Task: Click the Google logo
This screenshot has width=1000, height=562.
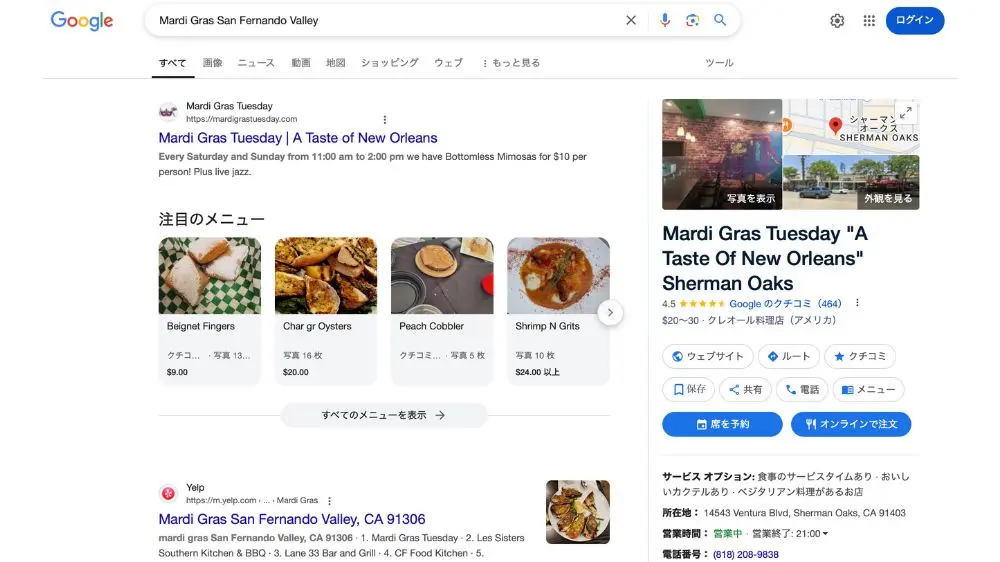Action: 82,20
